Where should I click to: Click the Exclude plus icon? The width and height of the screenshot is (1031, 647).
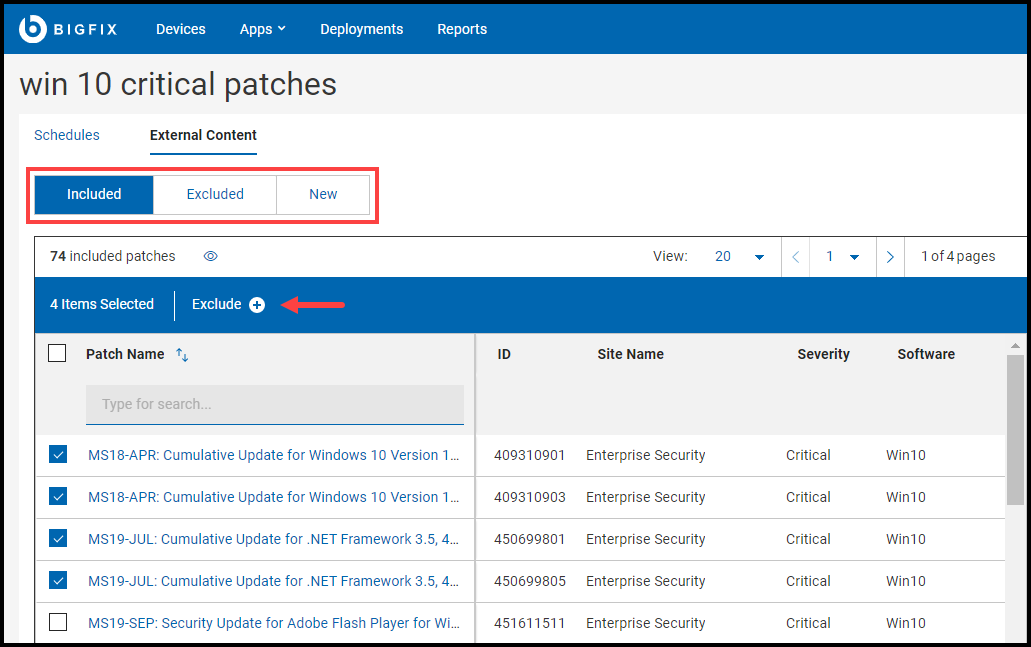(257, 305)
